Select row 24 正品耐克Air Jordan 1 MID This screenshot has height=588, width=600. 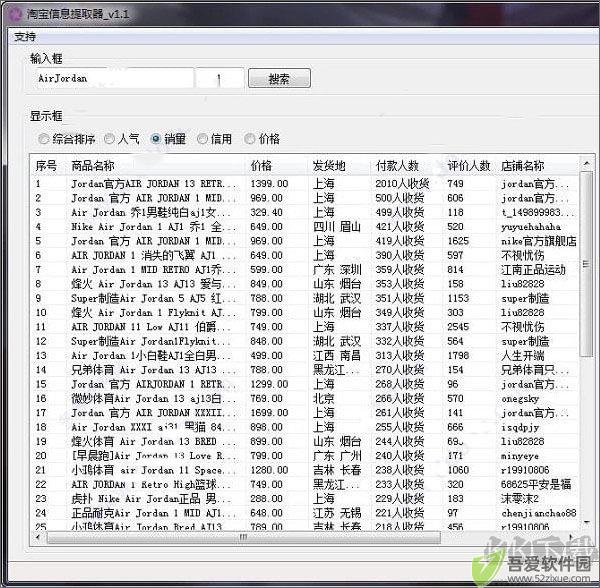click(304, 513)
